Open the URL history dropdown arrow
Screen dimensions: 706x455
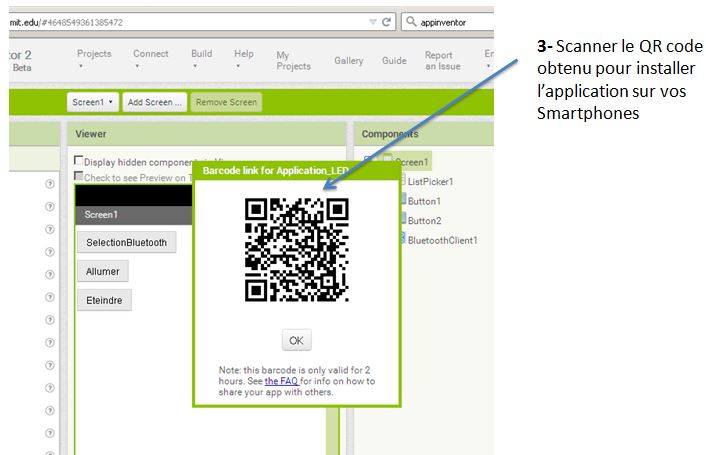tap(372, 21)
